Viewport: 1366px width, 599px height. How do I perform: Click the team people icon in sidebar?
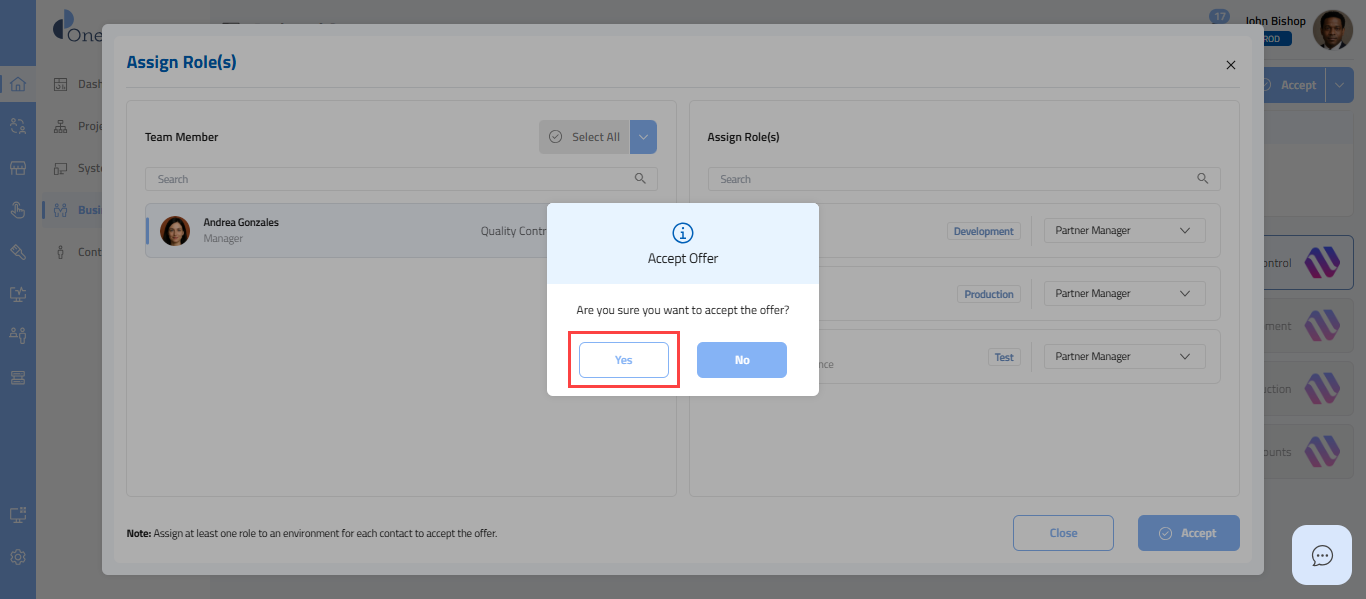pos(17,335)
